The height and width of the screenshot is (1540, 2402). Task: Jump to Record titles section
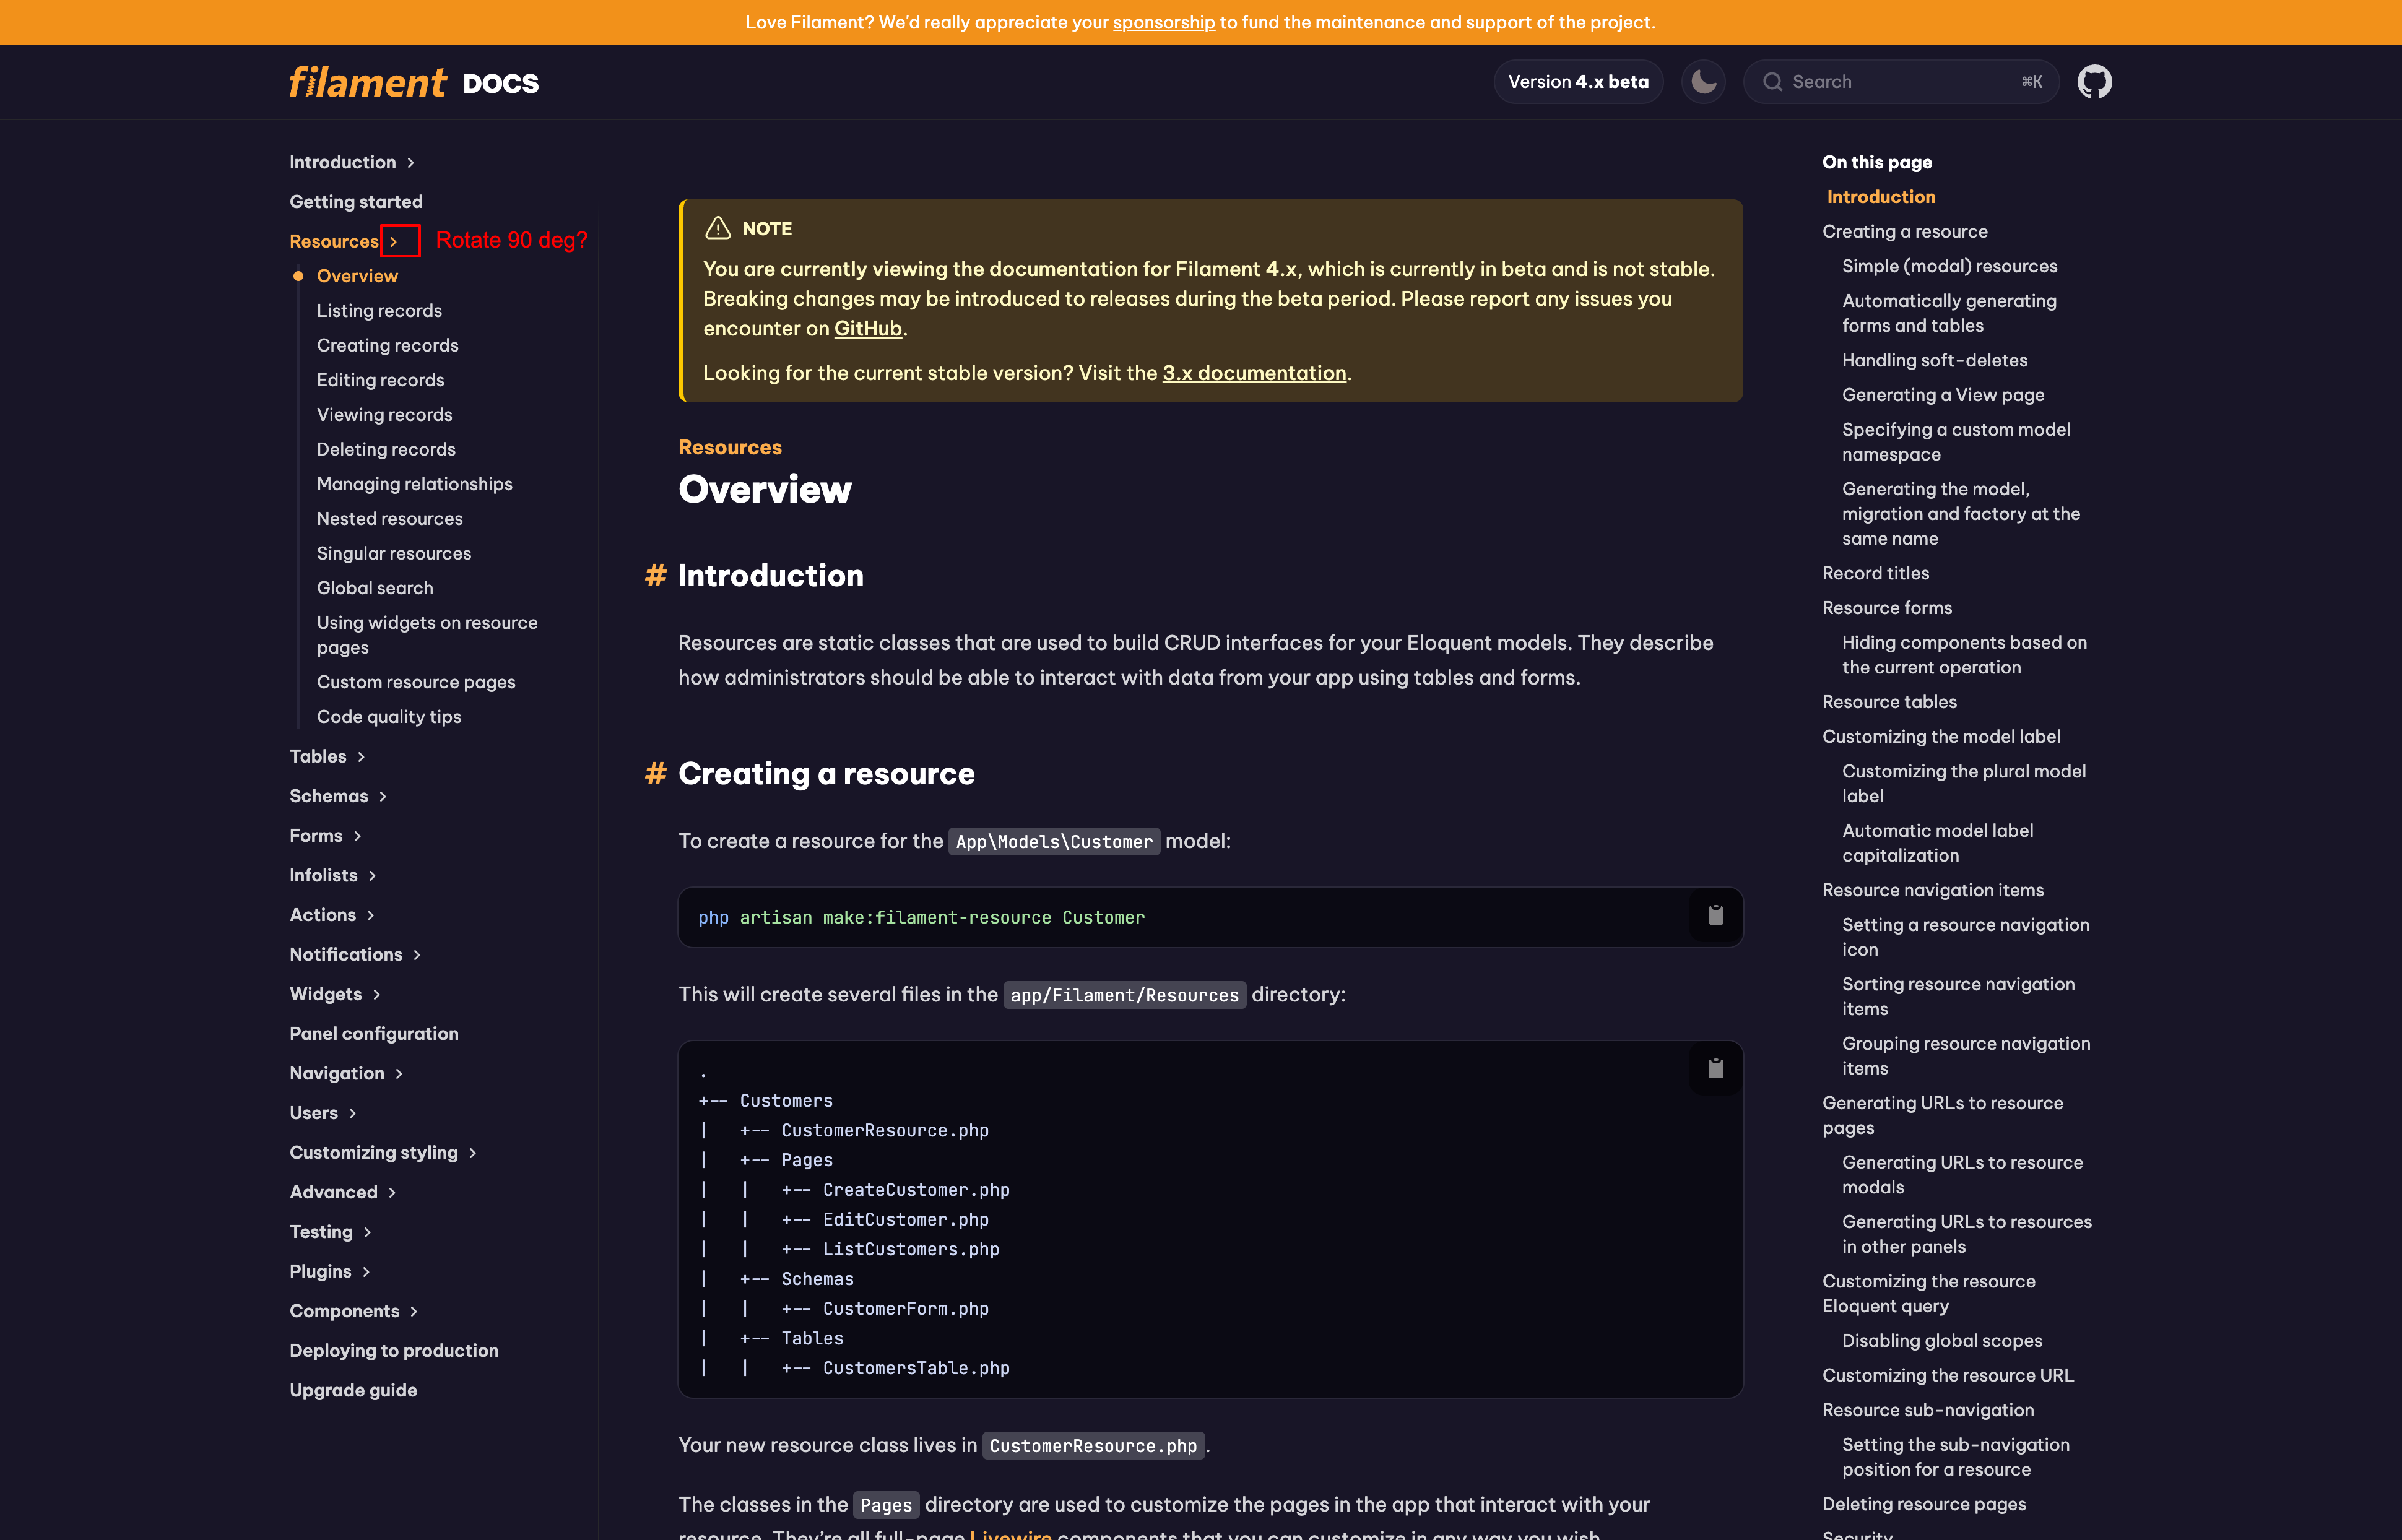[x=1875, y=573]
